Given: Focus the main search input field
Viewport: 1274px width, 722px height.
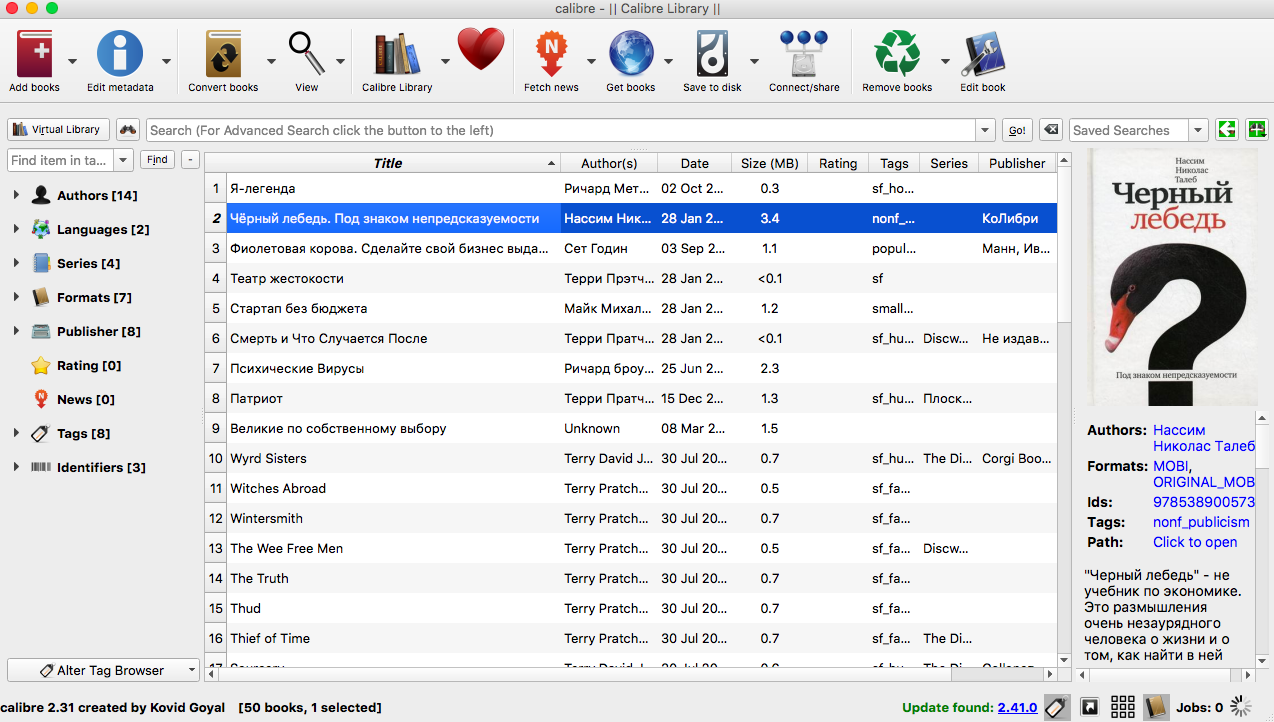Looking at the screenshot, I should click(x=561, y=130).
